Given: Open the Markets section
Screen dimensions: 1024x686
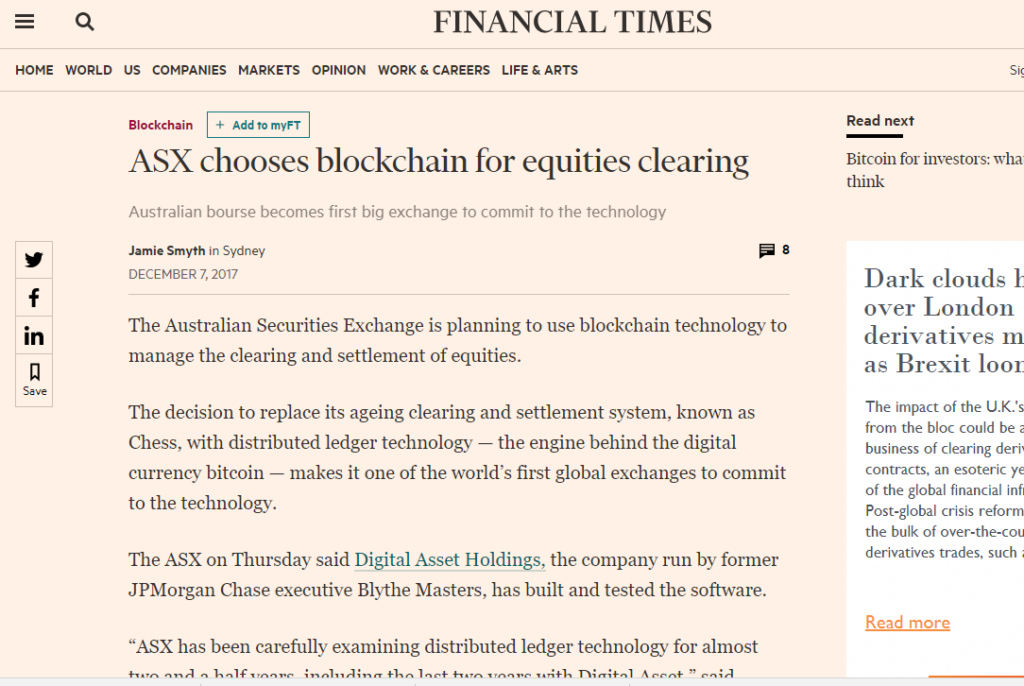Looking at the screenshot, I should [269, 70].
